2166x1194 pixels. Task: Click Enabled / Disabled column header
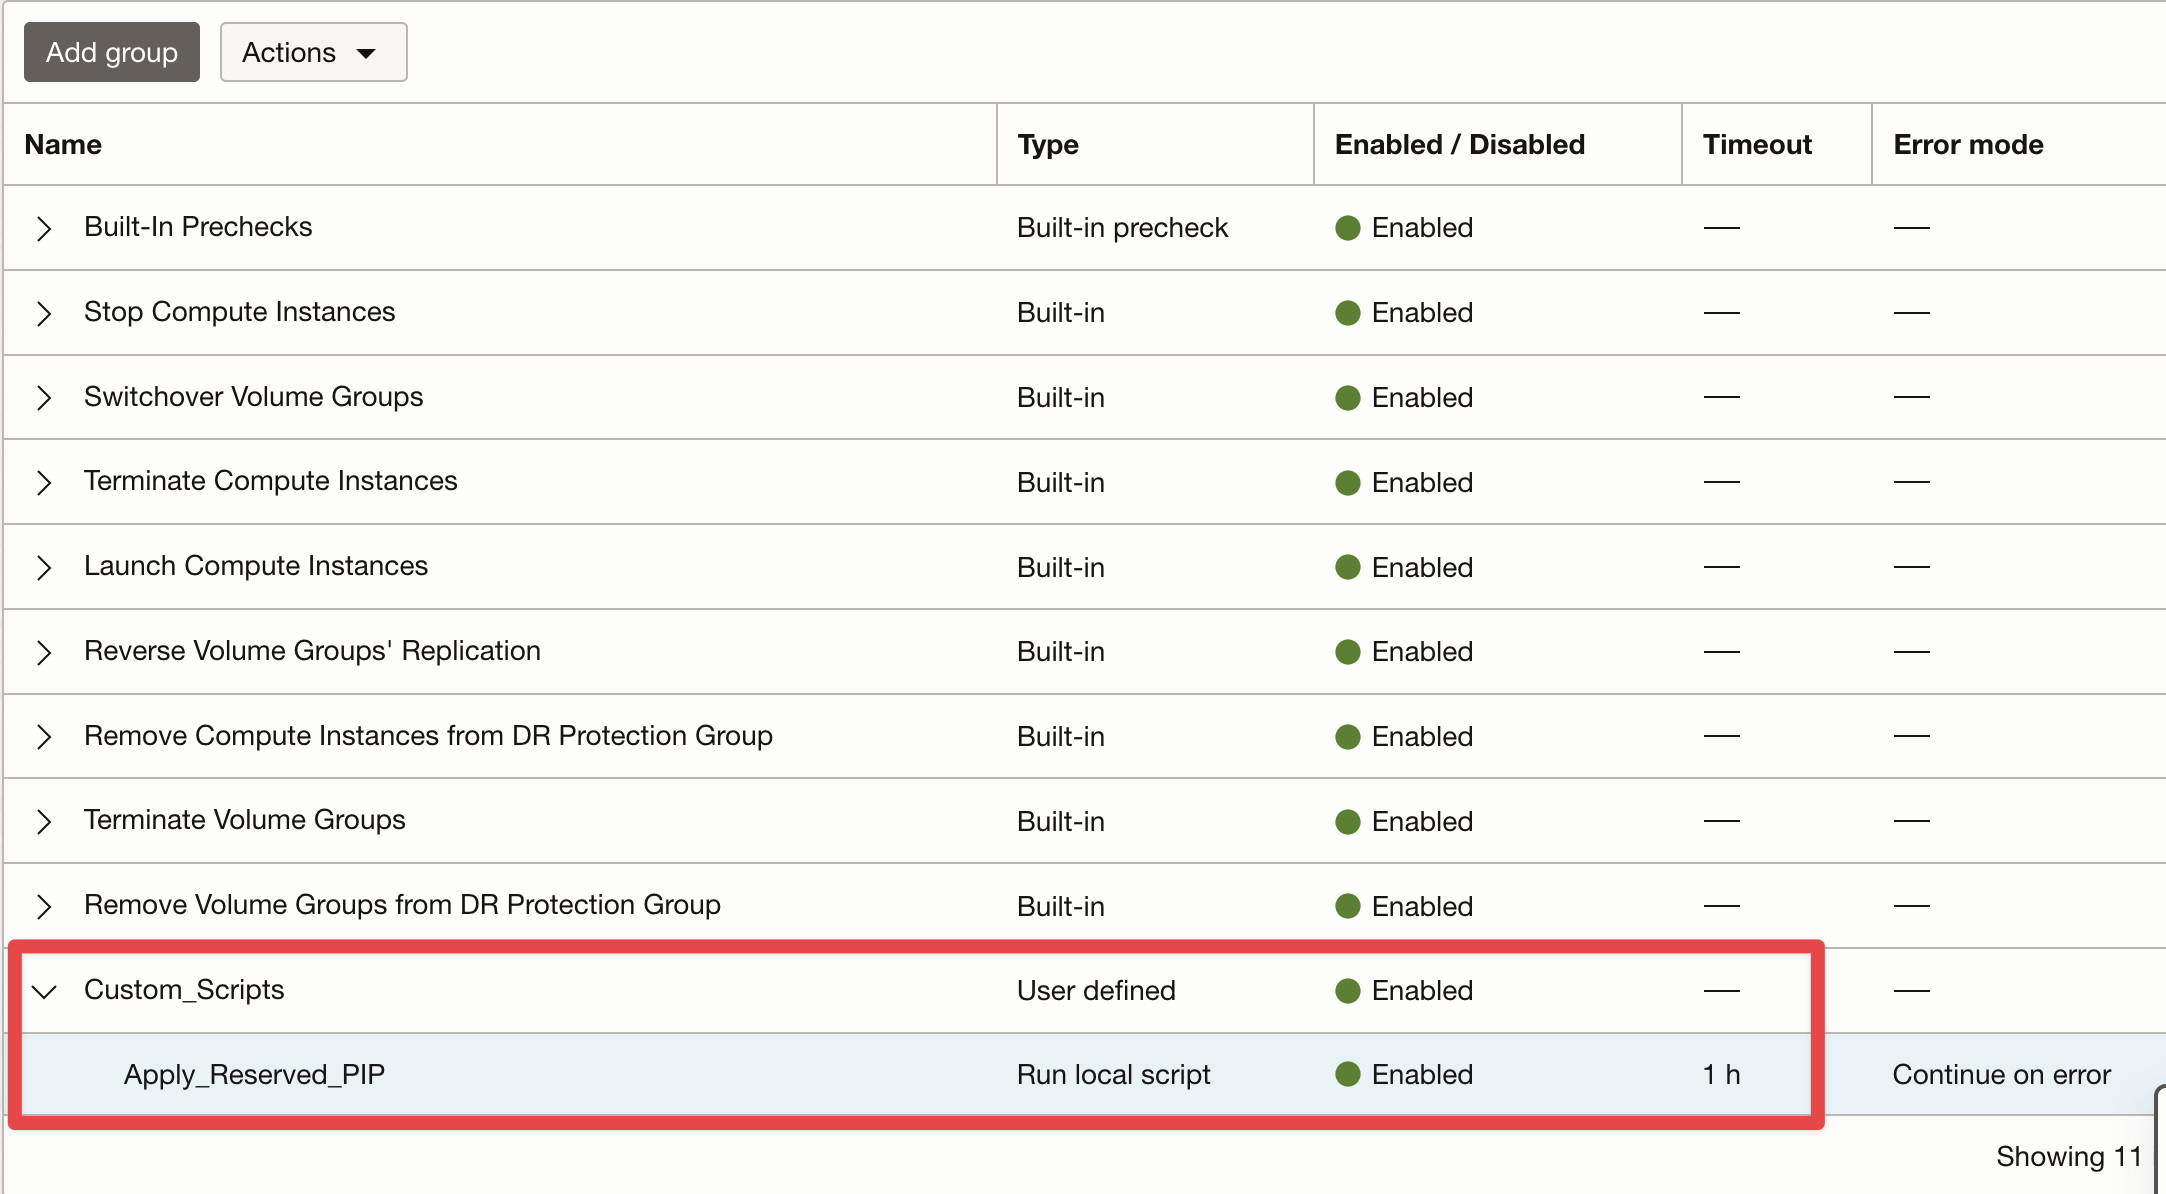point(1459,145)
